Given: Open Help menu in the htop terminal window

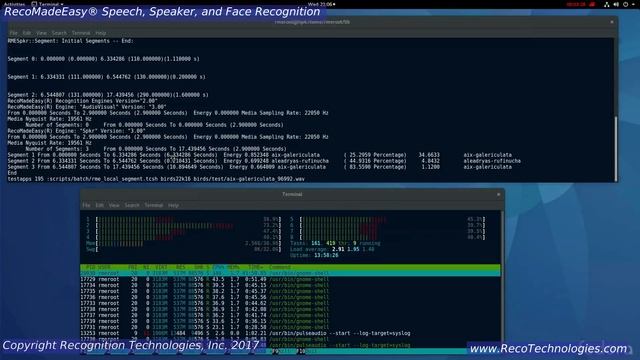Looking at the screenshot, I should (173, 205).
